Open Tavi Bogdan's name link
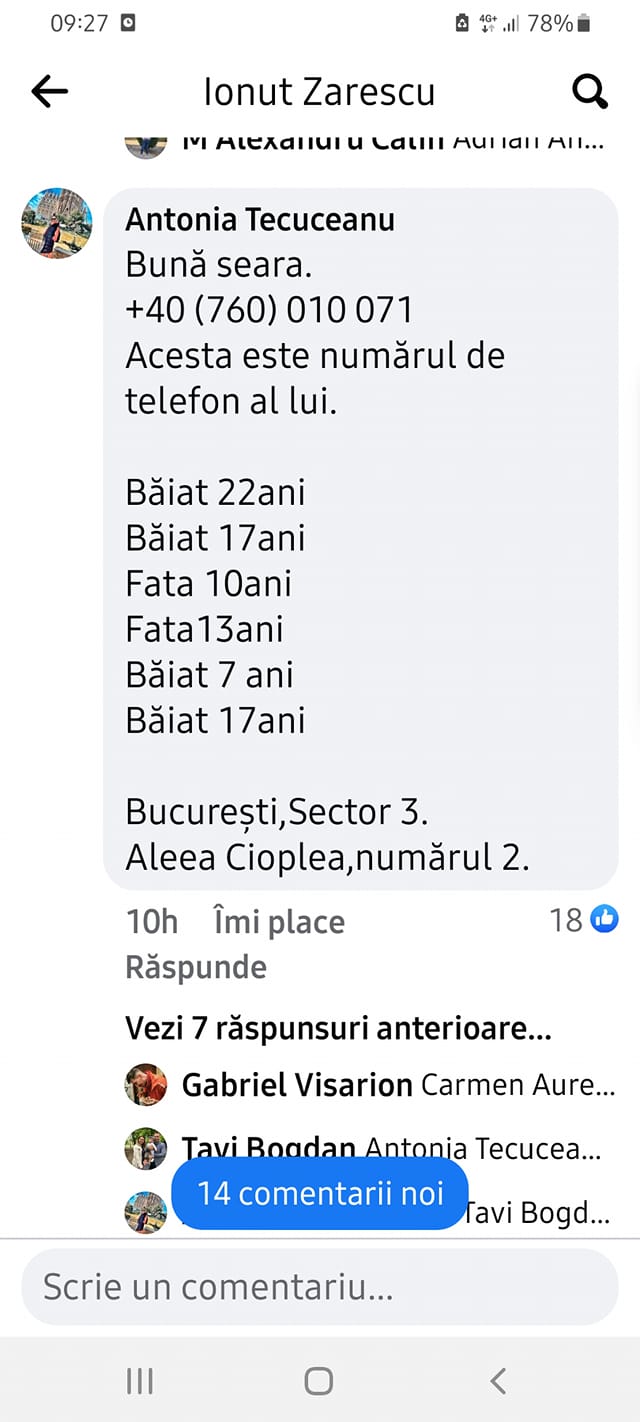Screen dimensions: 640x1422 pos(270,1148)
